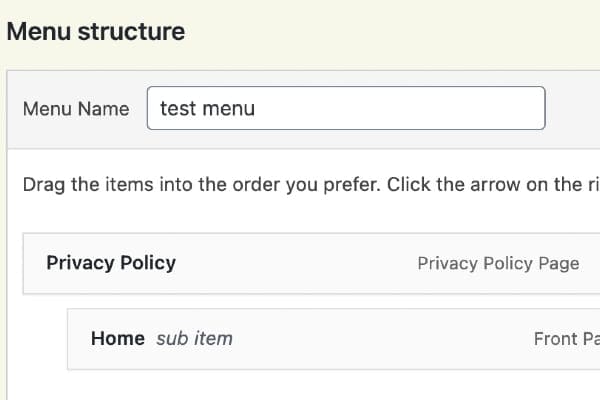This screenshot has width=600, height=400.
Task: Click the word "test" in Menu Name field
Action: coord(178,108)
